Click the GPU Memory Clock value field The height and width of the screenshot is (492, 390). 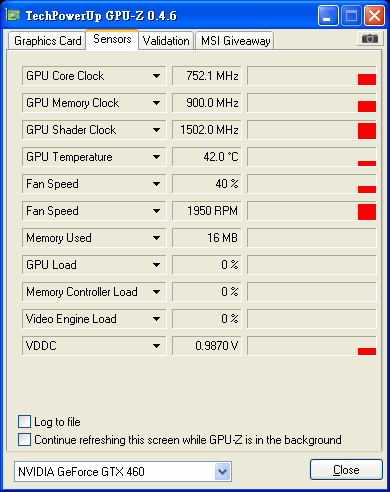207,103
